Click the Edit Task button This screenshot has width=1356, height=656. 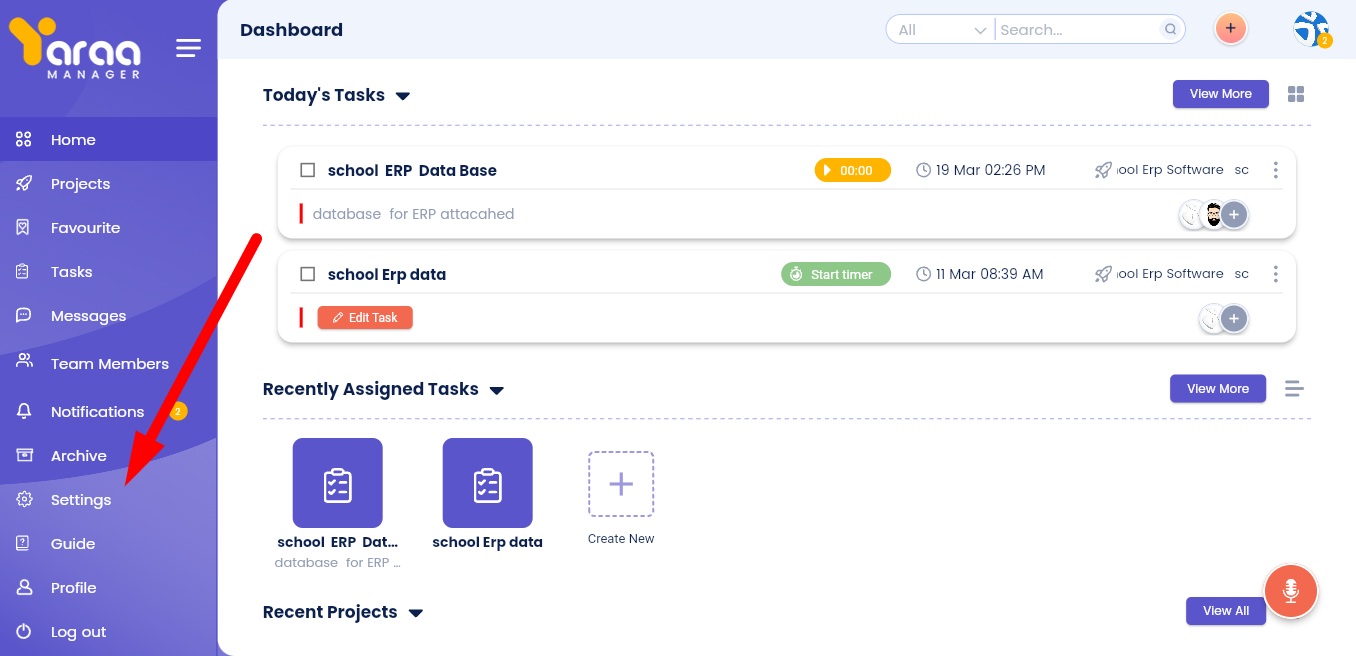pyautogui.click(x=365, y=318)
